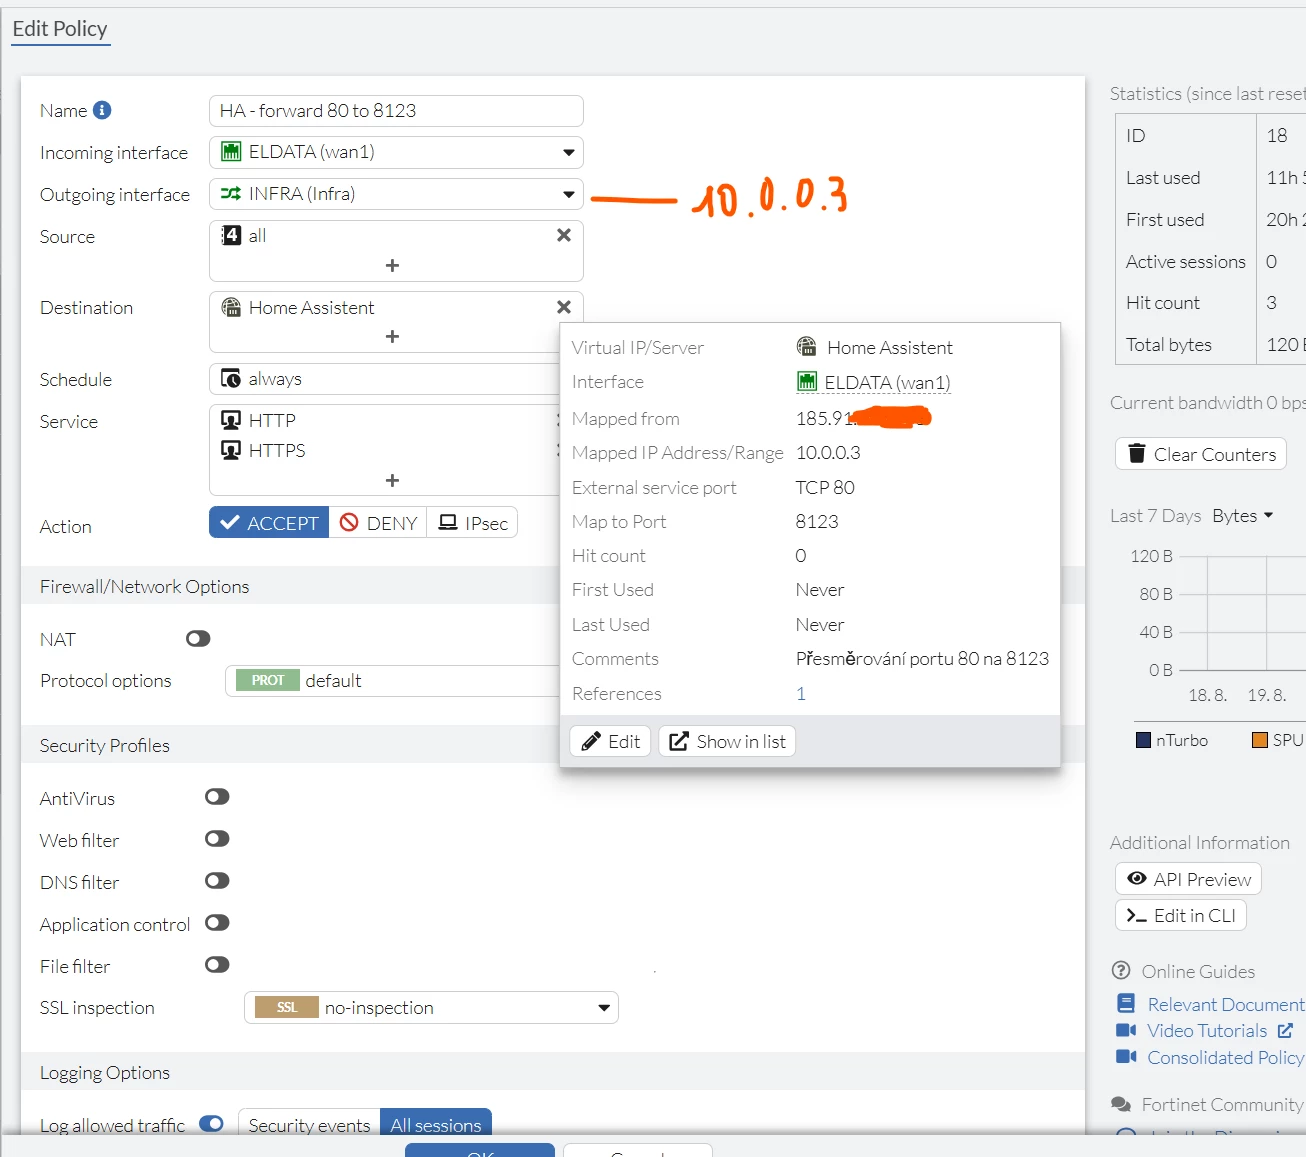The width and height of the screenshot is (1306, 1157).
Task: Enable the Web filter profile
Action: [x=217, y=839]
